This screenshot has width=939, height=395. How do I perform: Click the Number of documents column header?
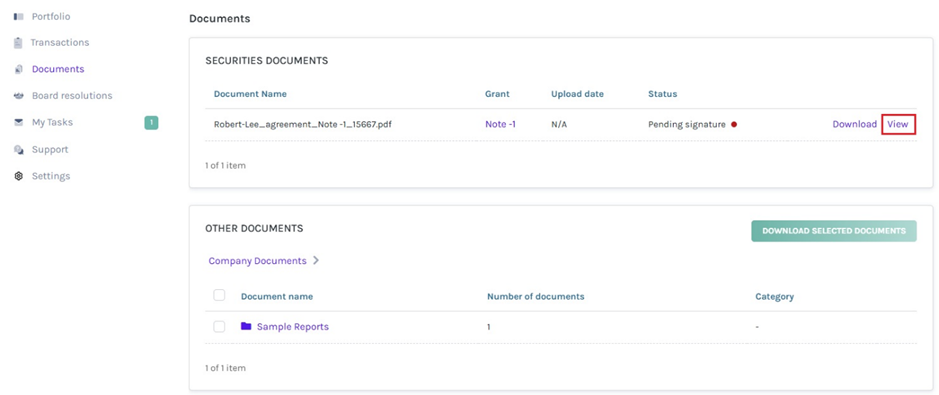pyautogui.click(x=535, y=296)
